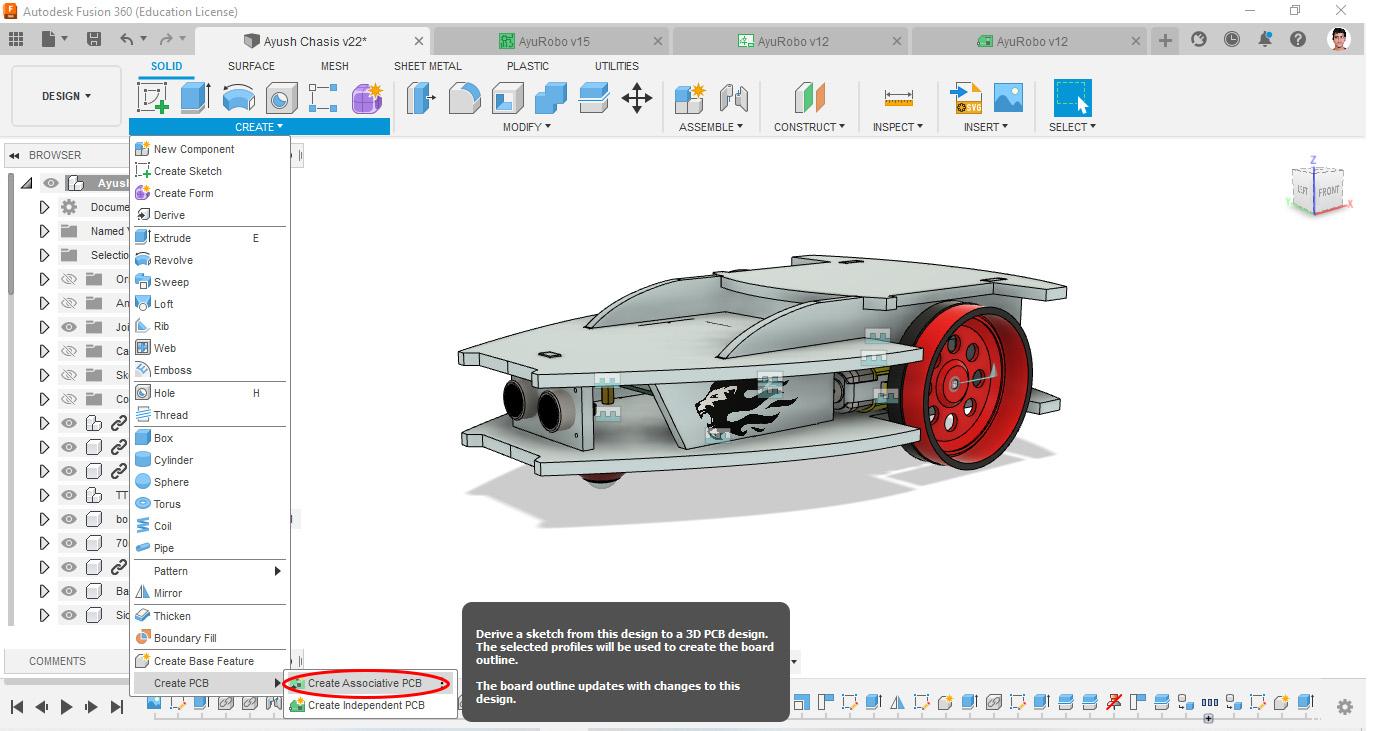Click the Insert SVG icon

click(966, 98)
